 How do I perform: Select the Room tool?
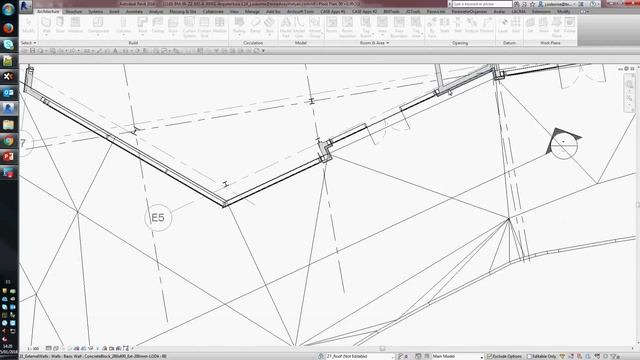331,24
